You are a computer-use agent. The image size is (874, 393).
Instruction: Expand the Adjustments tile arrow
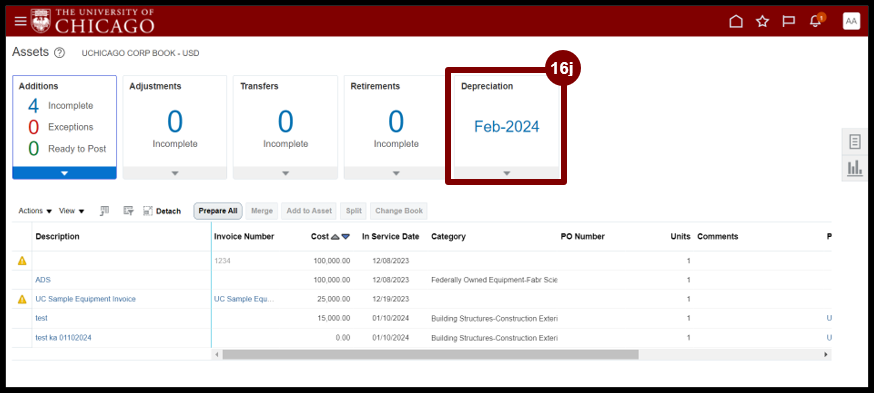pyautogui.click(x=175, y=173)
